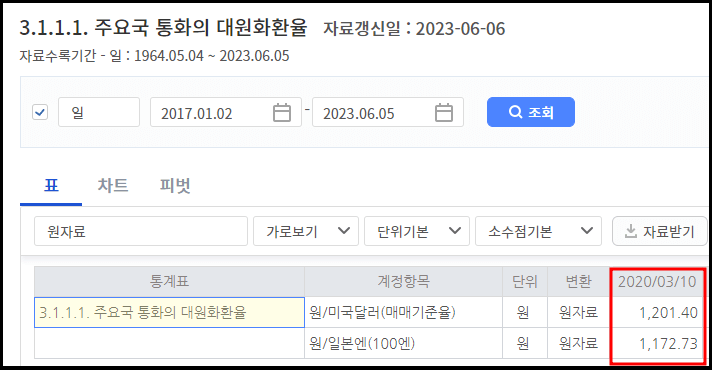Screen dimensions: 712x370
Task: Switch to the 표 tab
Action: click(x=51, y=186)
